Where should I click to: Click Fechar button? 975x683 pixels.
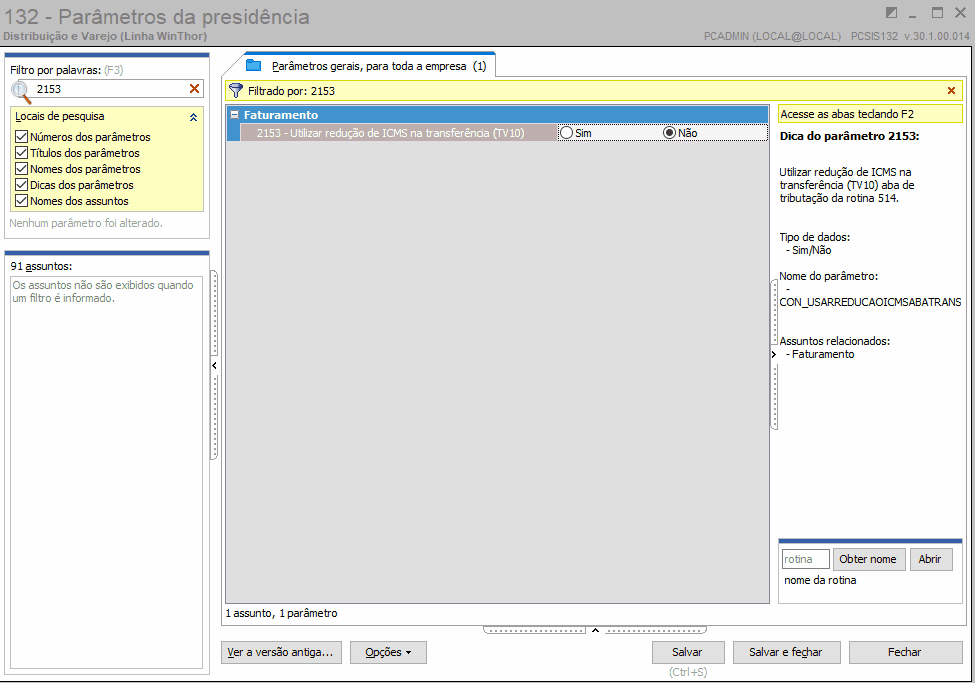point(905,652)
